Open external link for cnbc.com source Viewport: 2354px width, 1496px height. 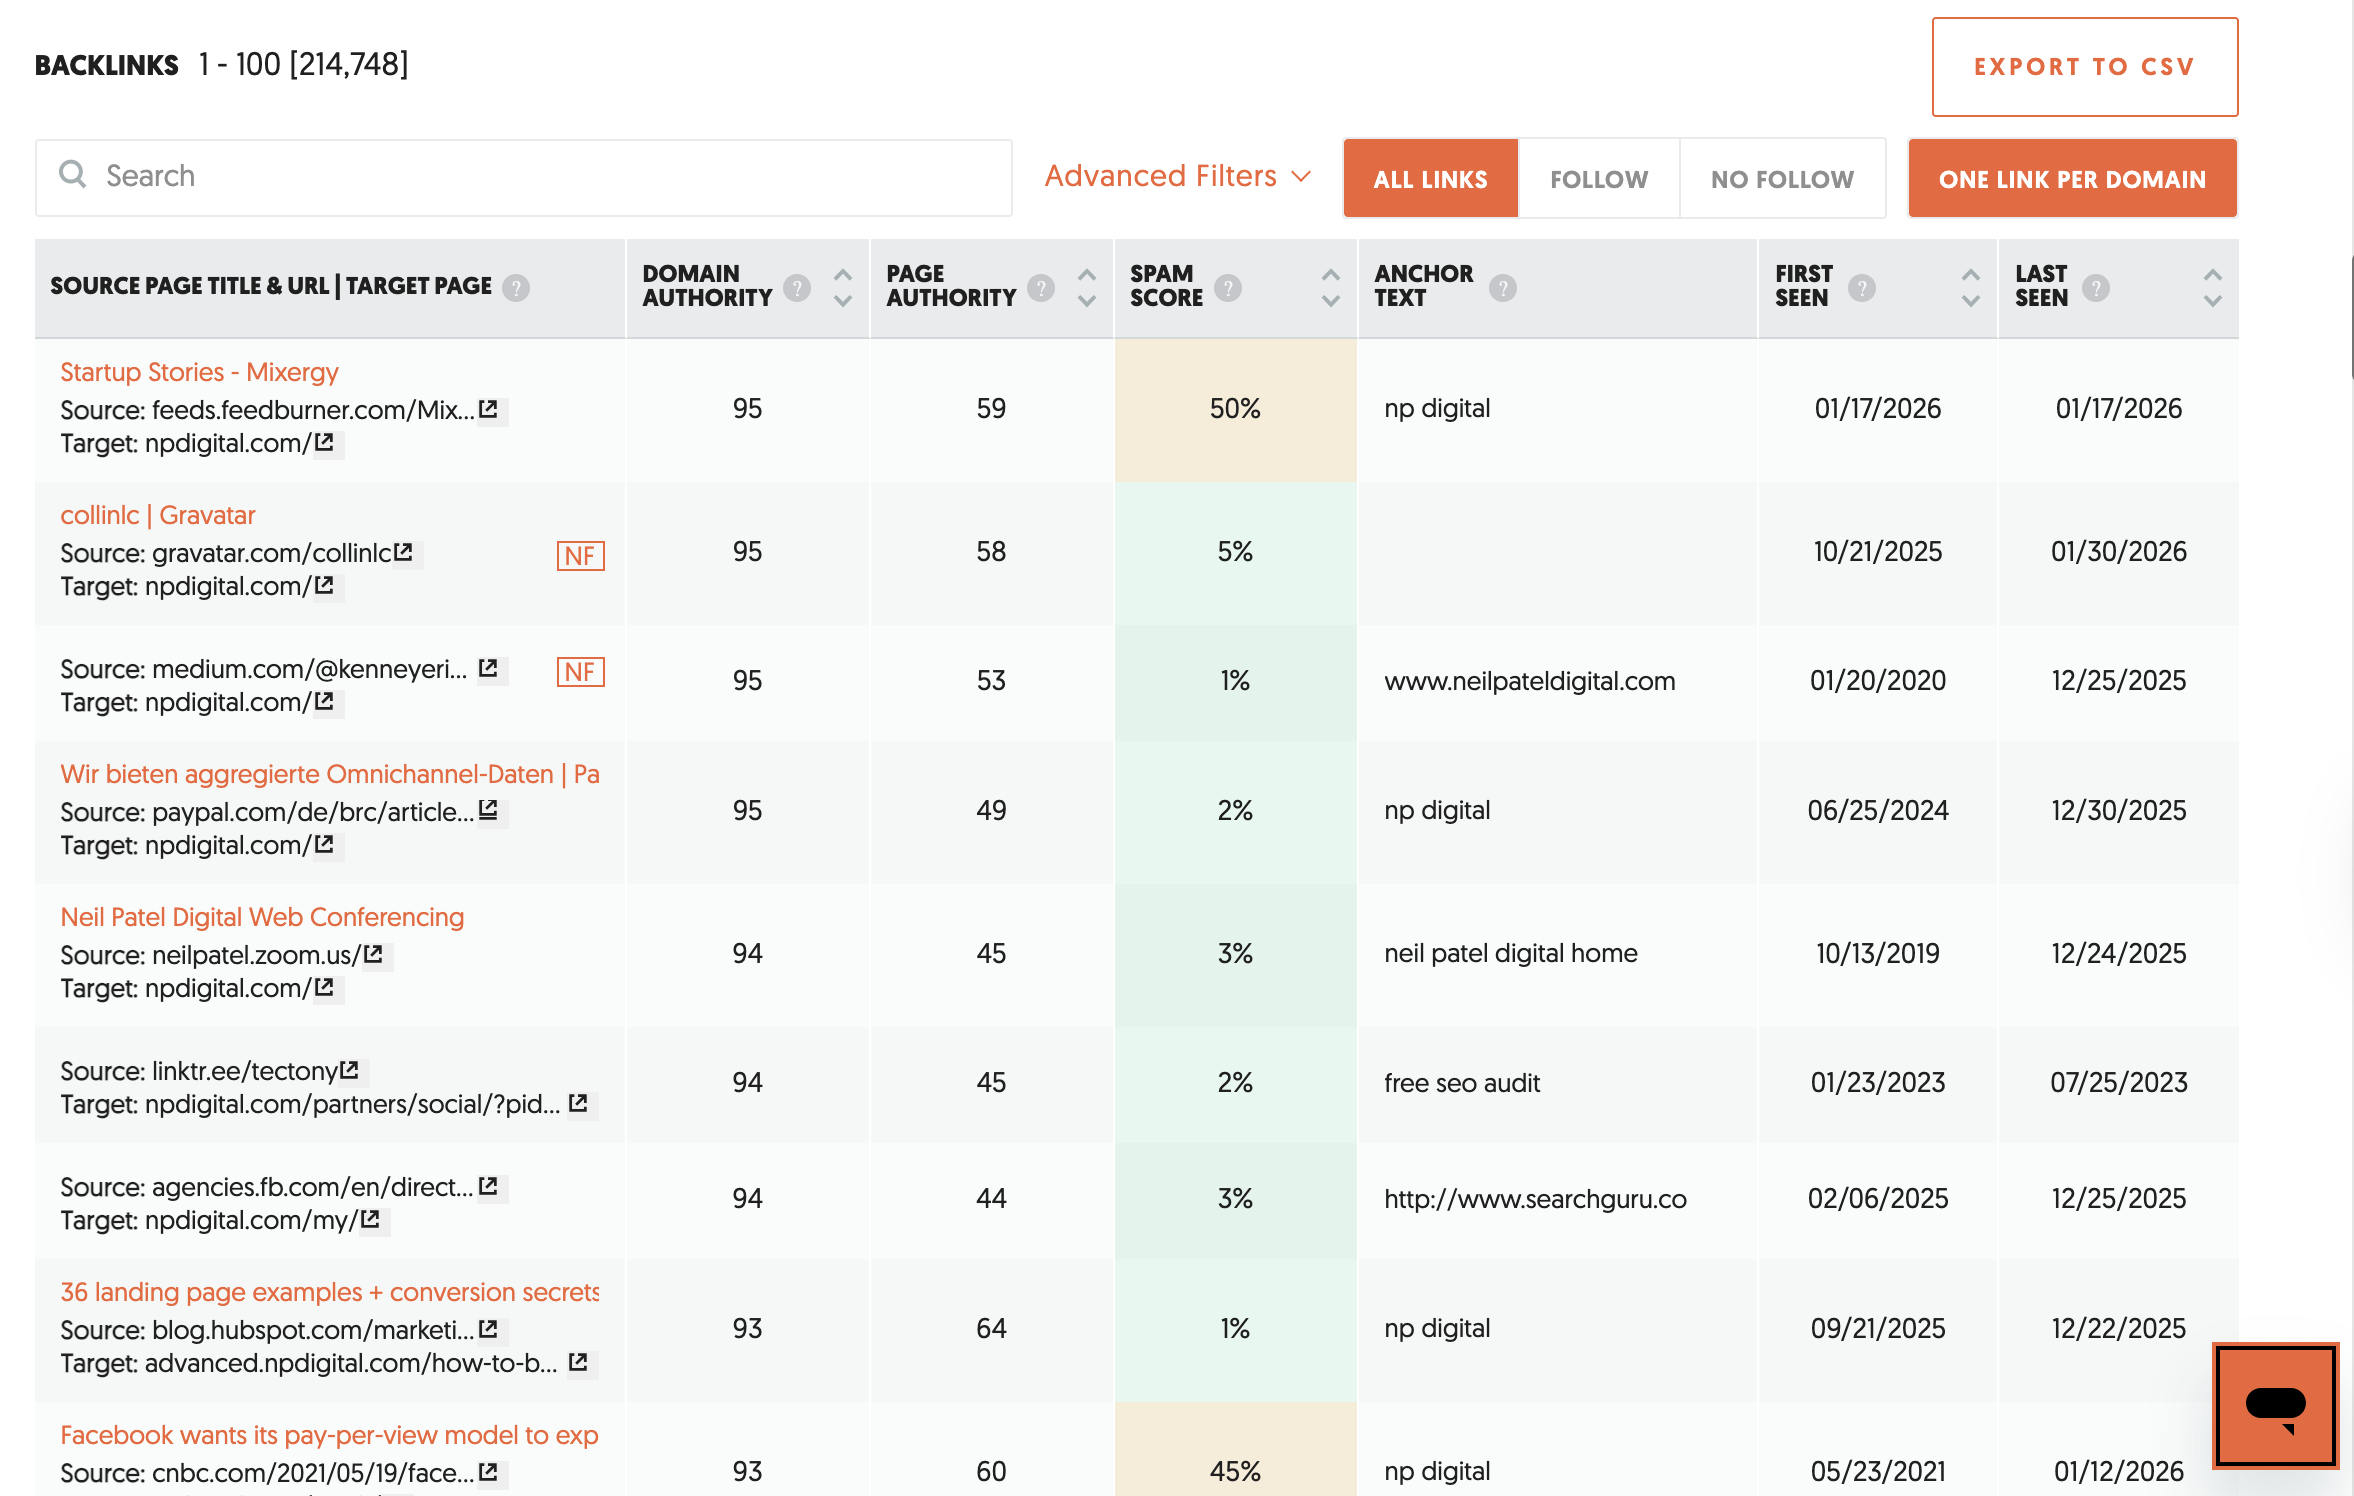[x=488, y=1472]
